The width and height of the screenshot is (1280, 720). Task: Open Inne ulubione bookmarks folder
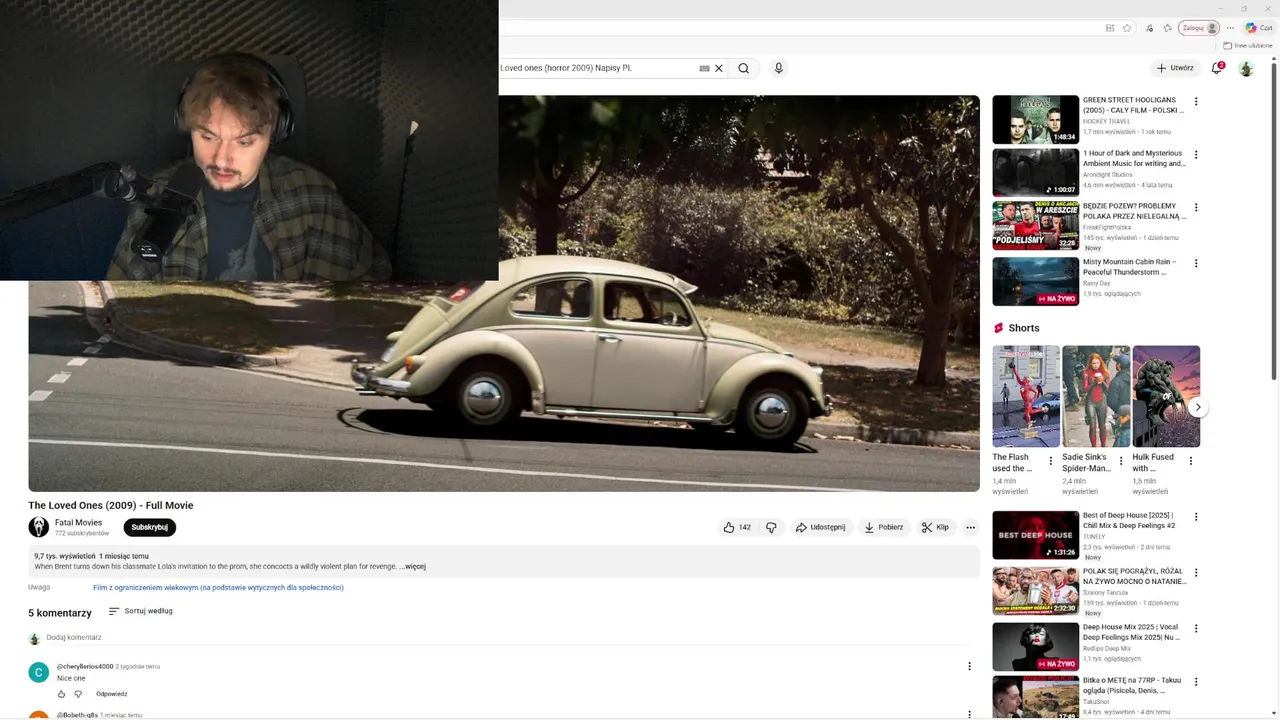tap(1248, 46)
